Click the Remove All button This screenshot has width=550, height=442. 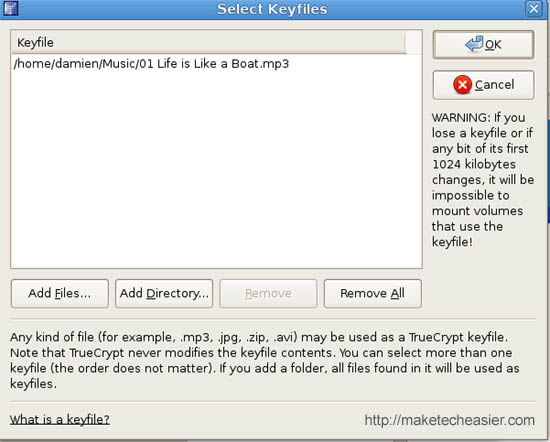coord(373,294)
